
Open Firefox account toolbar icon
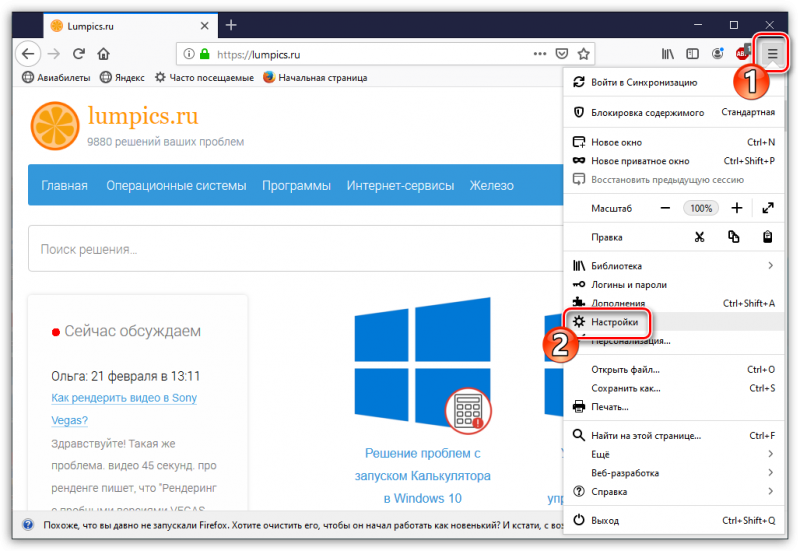click(x=717, y=54)
